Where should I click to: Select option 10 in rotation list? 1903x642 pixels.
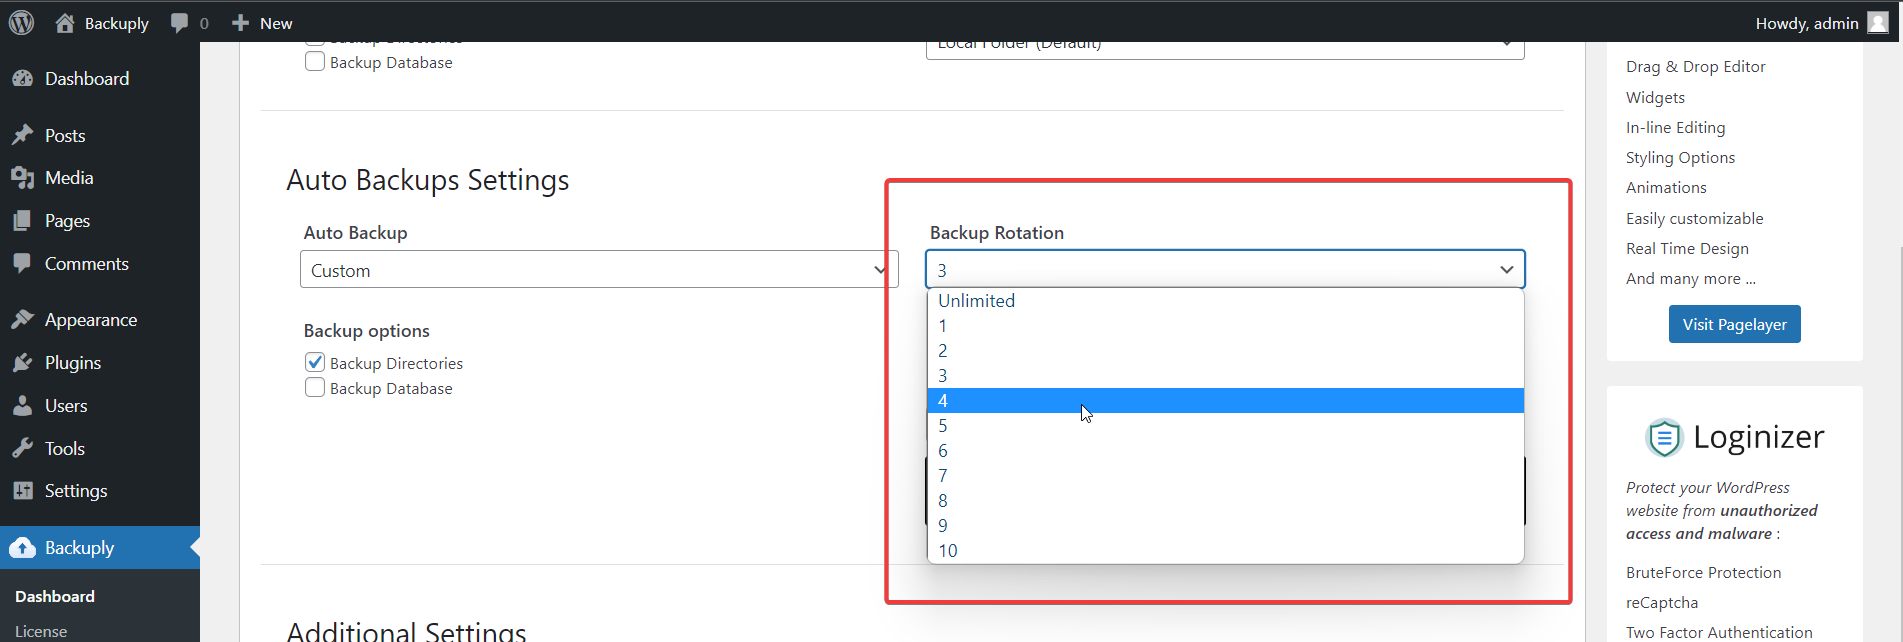(x=1225, y=551)
